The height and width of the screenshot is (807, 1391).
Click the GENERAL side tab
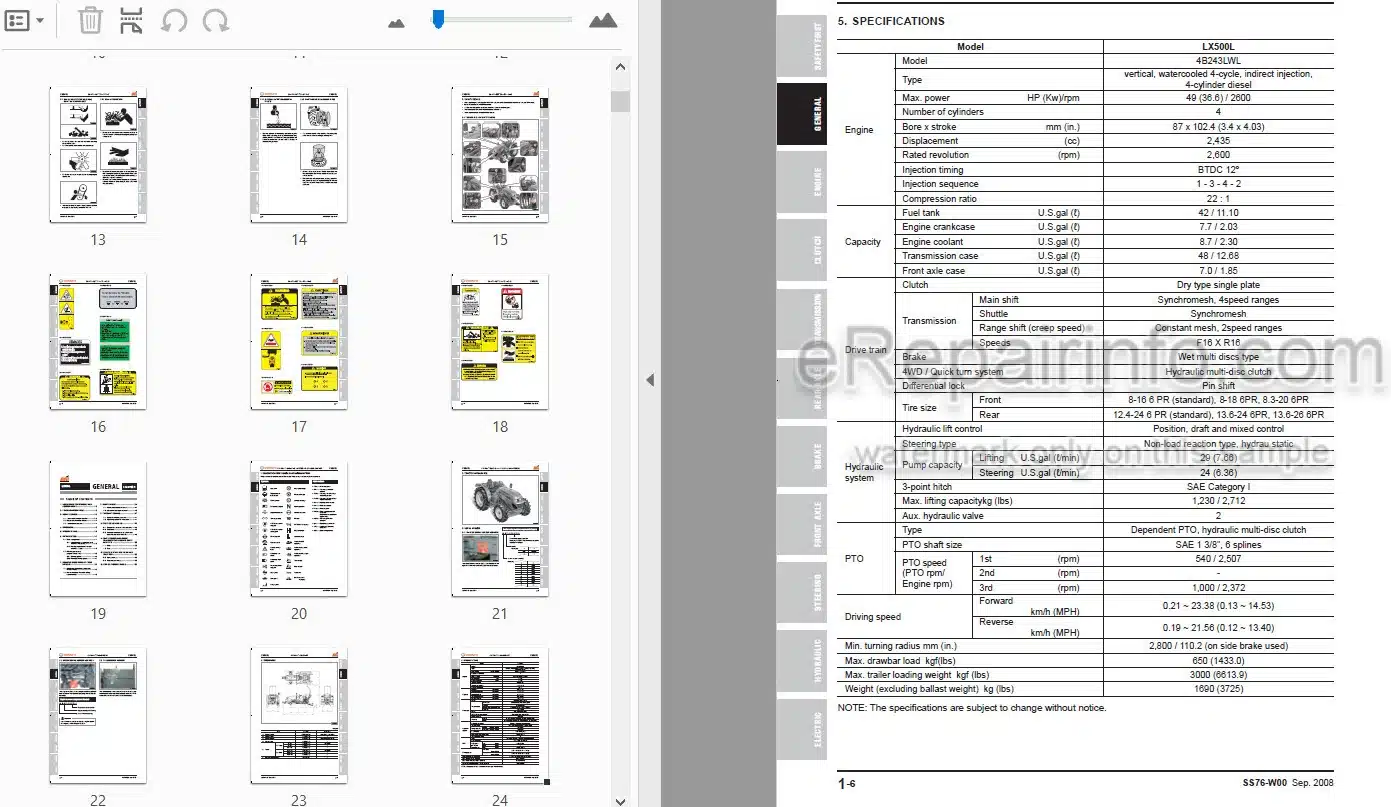click(803, 114)
